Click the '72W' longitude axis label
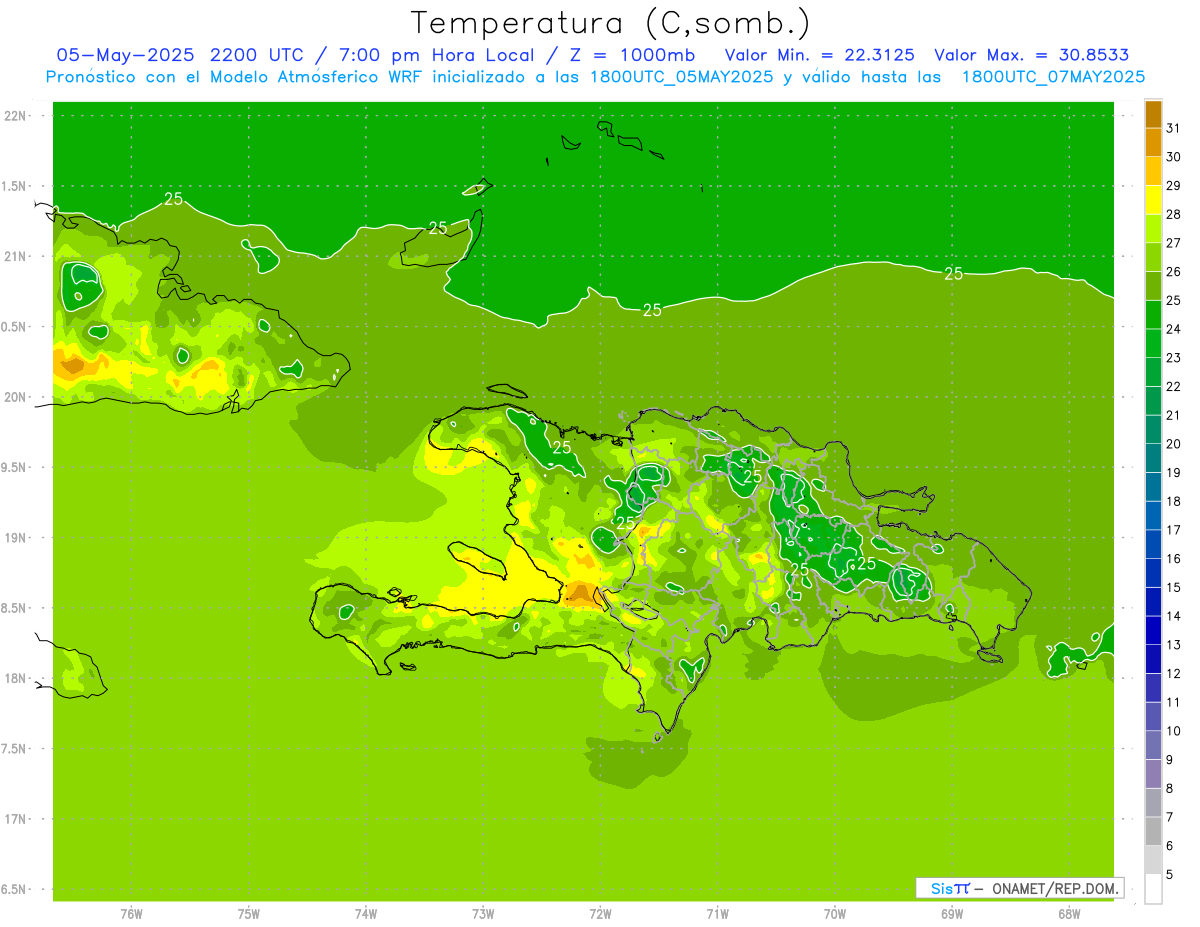Screen dimensions: 1200x927 click(x=601, y=914)
